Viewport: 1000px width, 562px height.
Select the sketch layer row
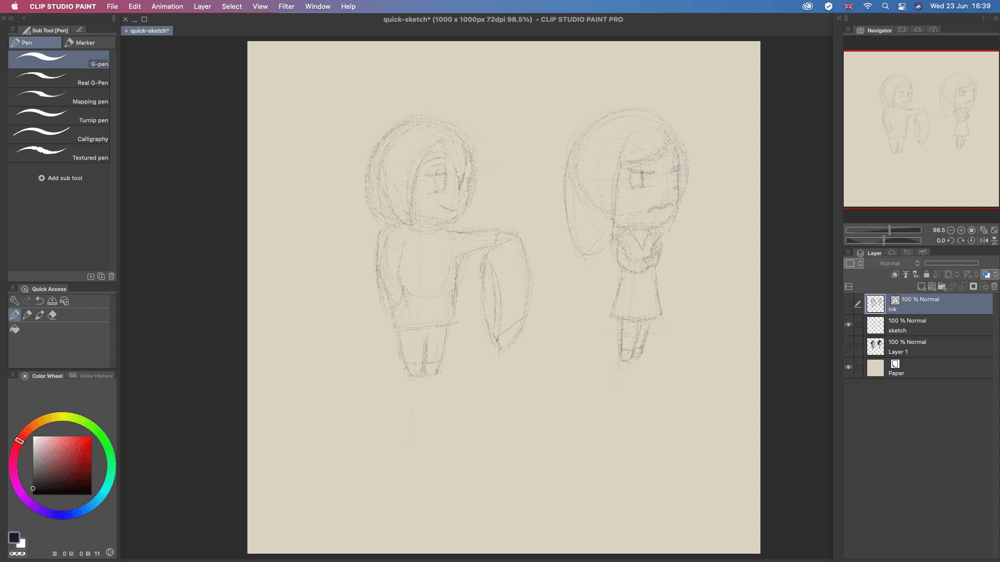(x=928, y=325)
